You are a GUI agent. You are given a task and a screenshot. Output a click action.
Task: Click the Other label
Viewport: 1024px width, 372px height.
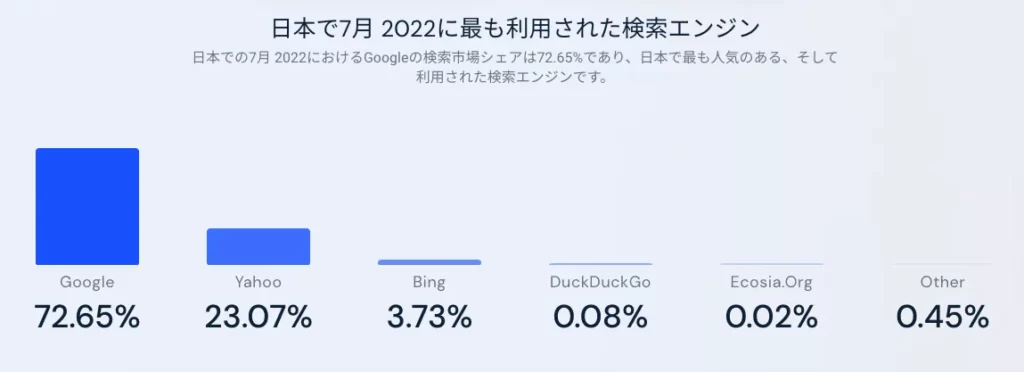pos(942,283)
